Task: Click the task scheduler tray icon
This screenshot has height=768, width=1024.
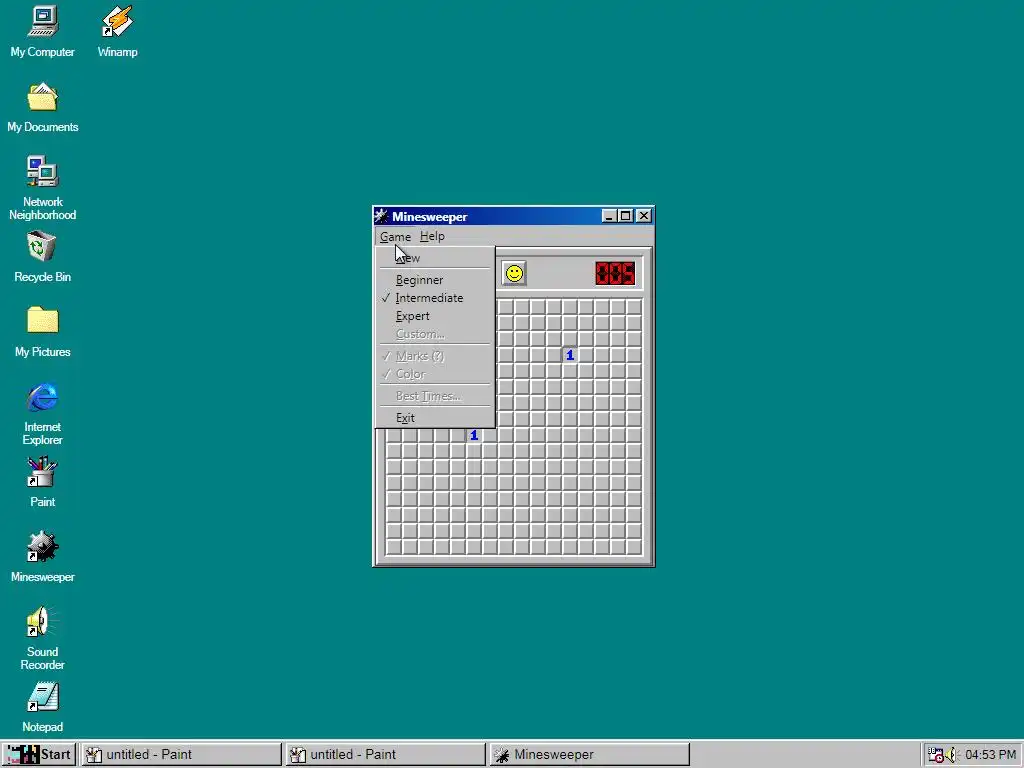Action: 935,754
